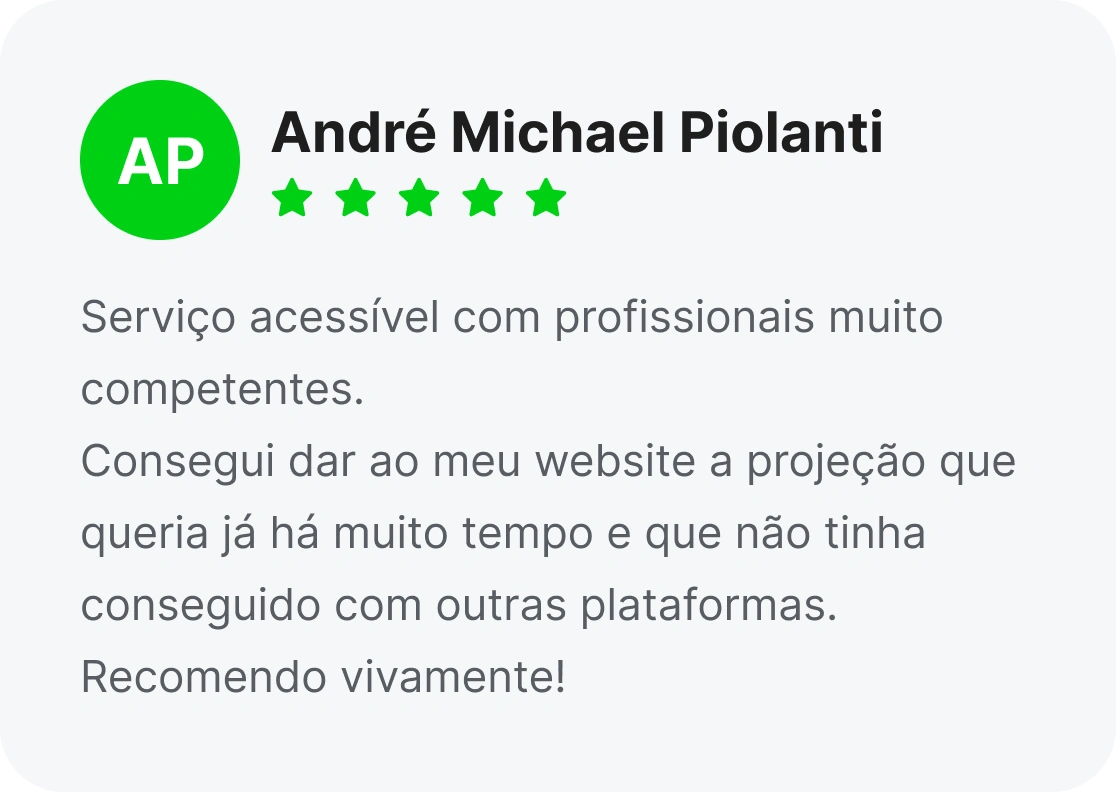Select the first green rating star

tap(292, 197)
